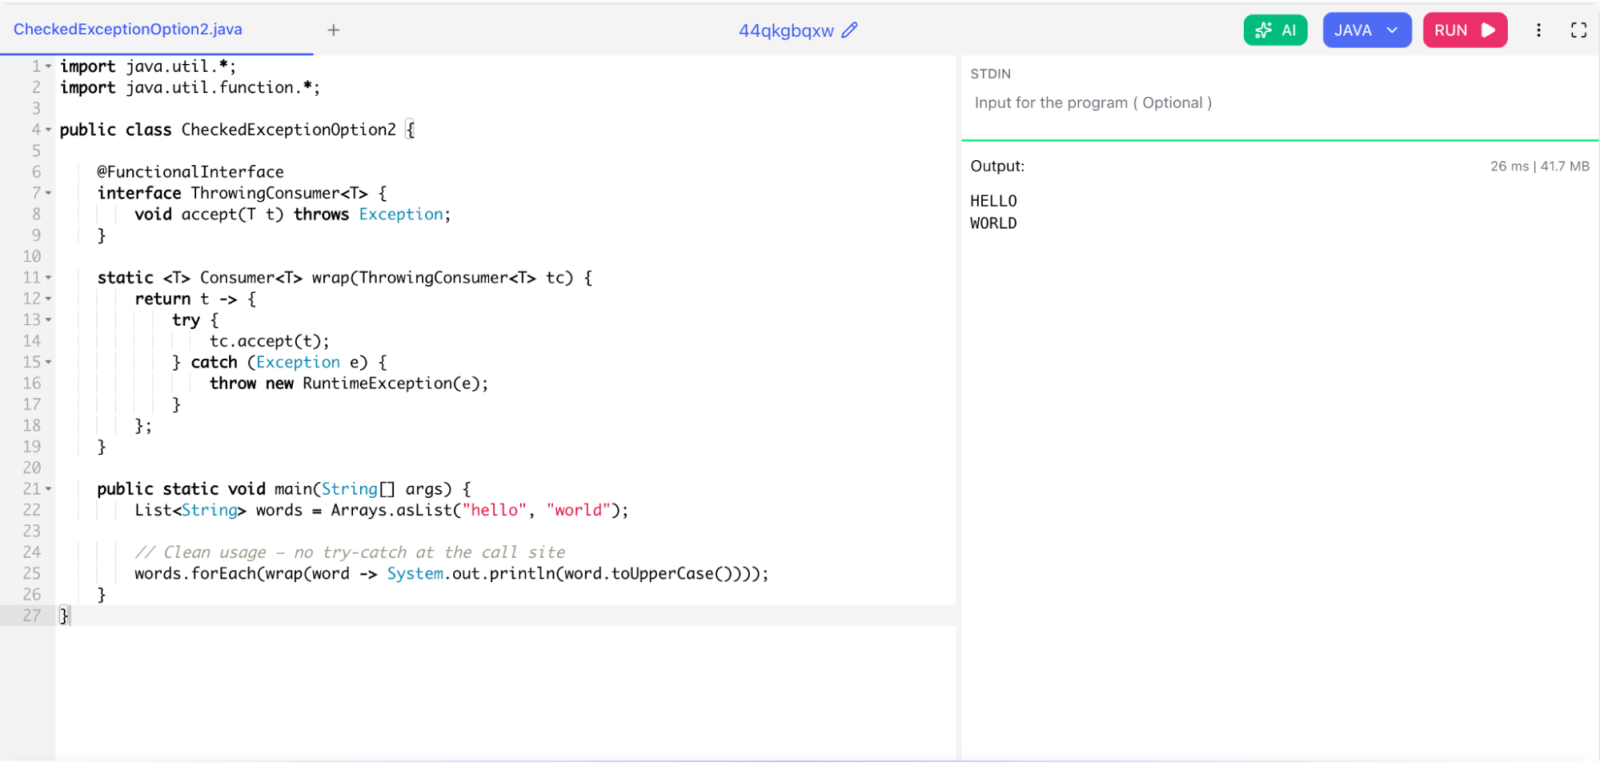Image resolution: width=1600 pixels, height=763 pixels.
Task: Add a new file with plus icon
Action: click(334, 30)
